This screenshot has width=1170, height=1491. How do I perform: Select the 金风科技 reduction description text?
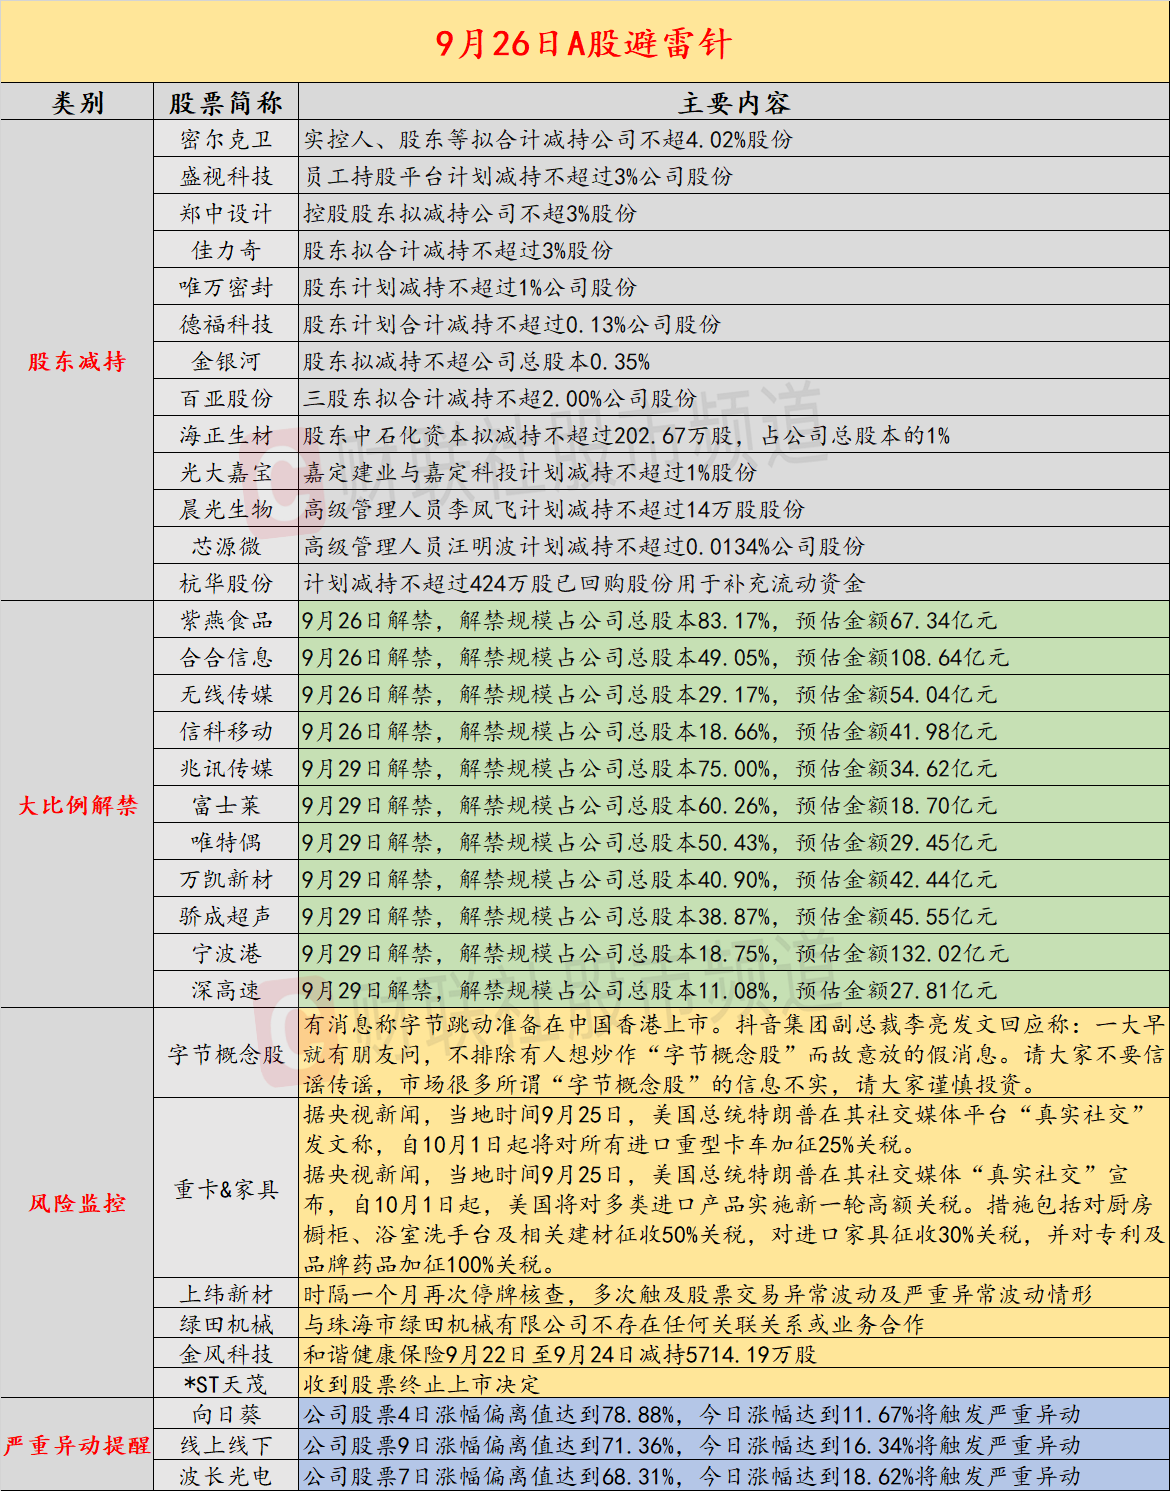[560, 1354]
